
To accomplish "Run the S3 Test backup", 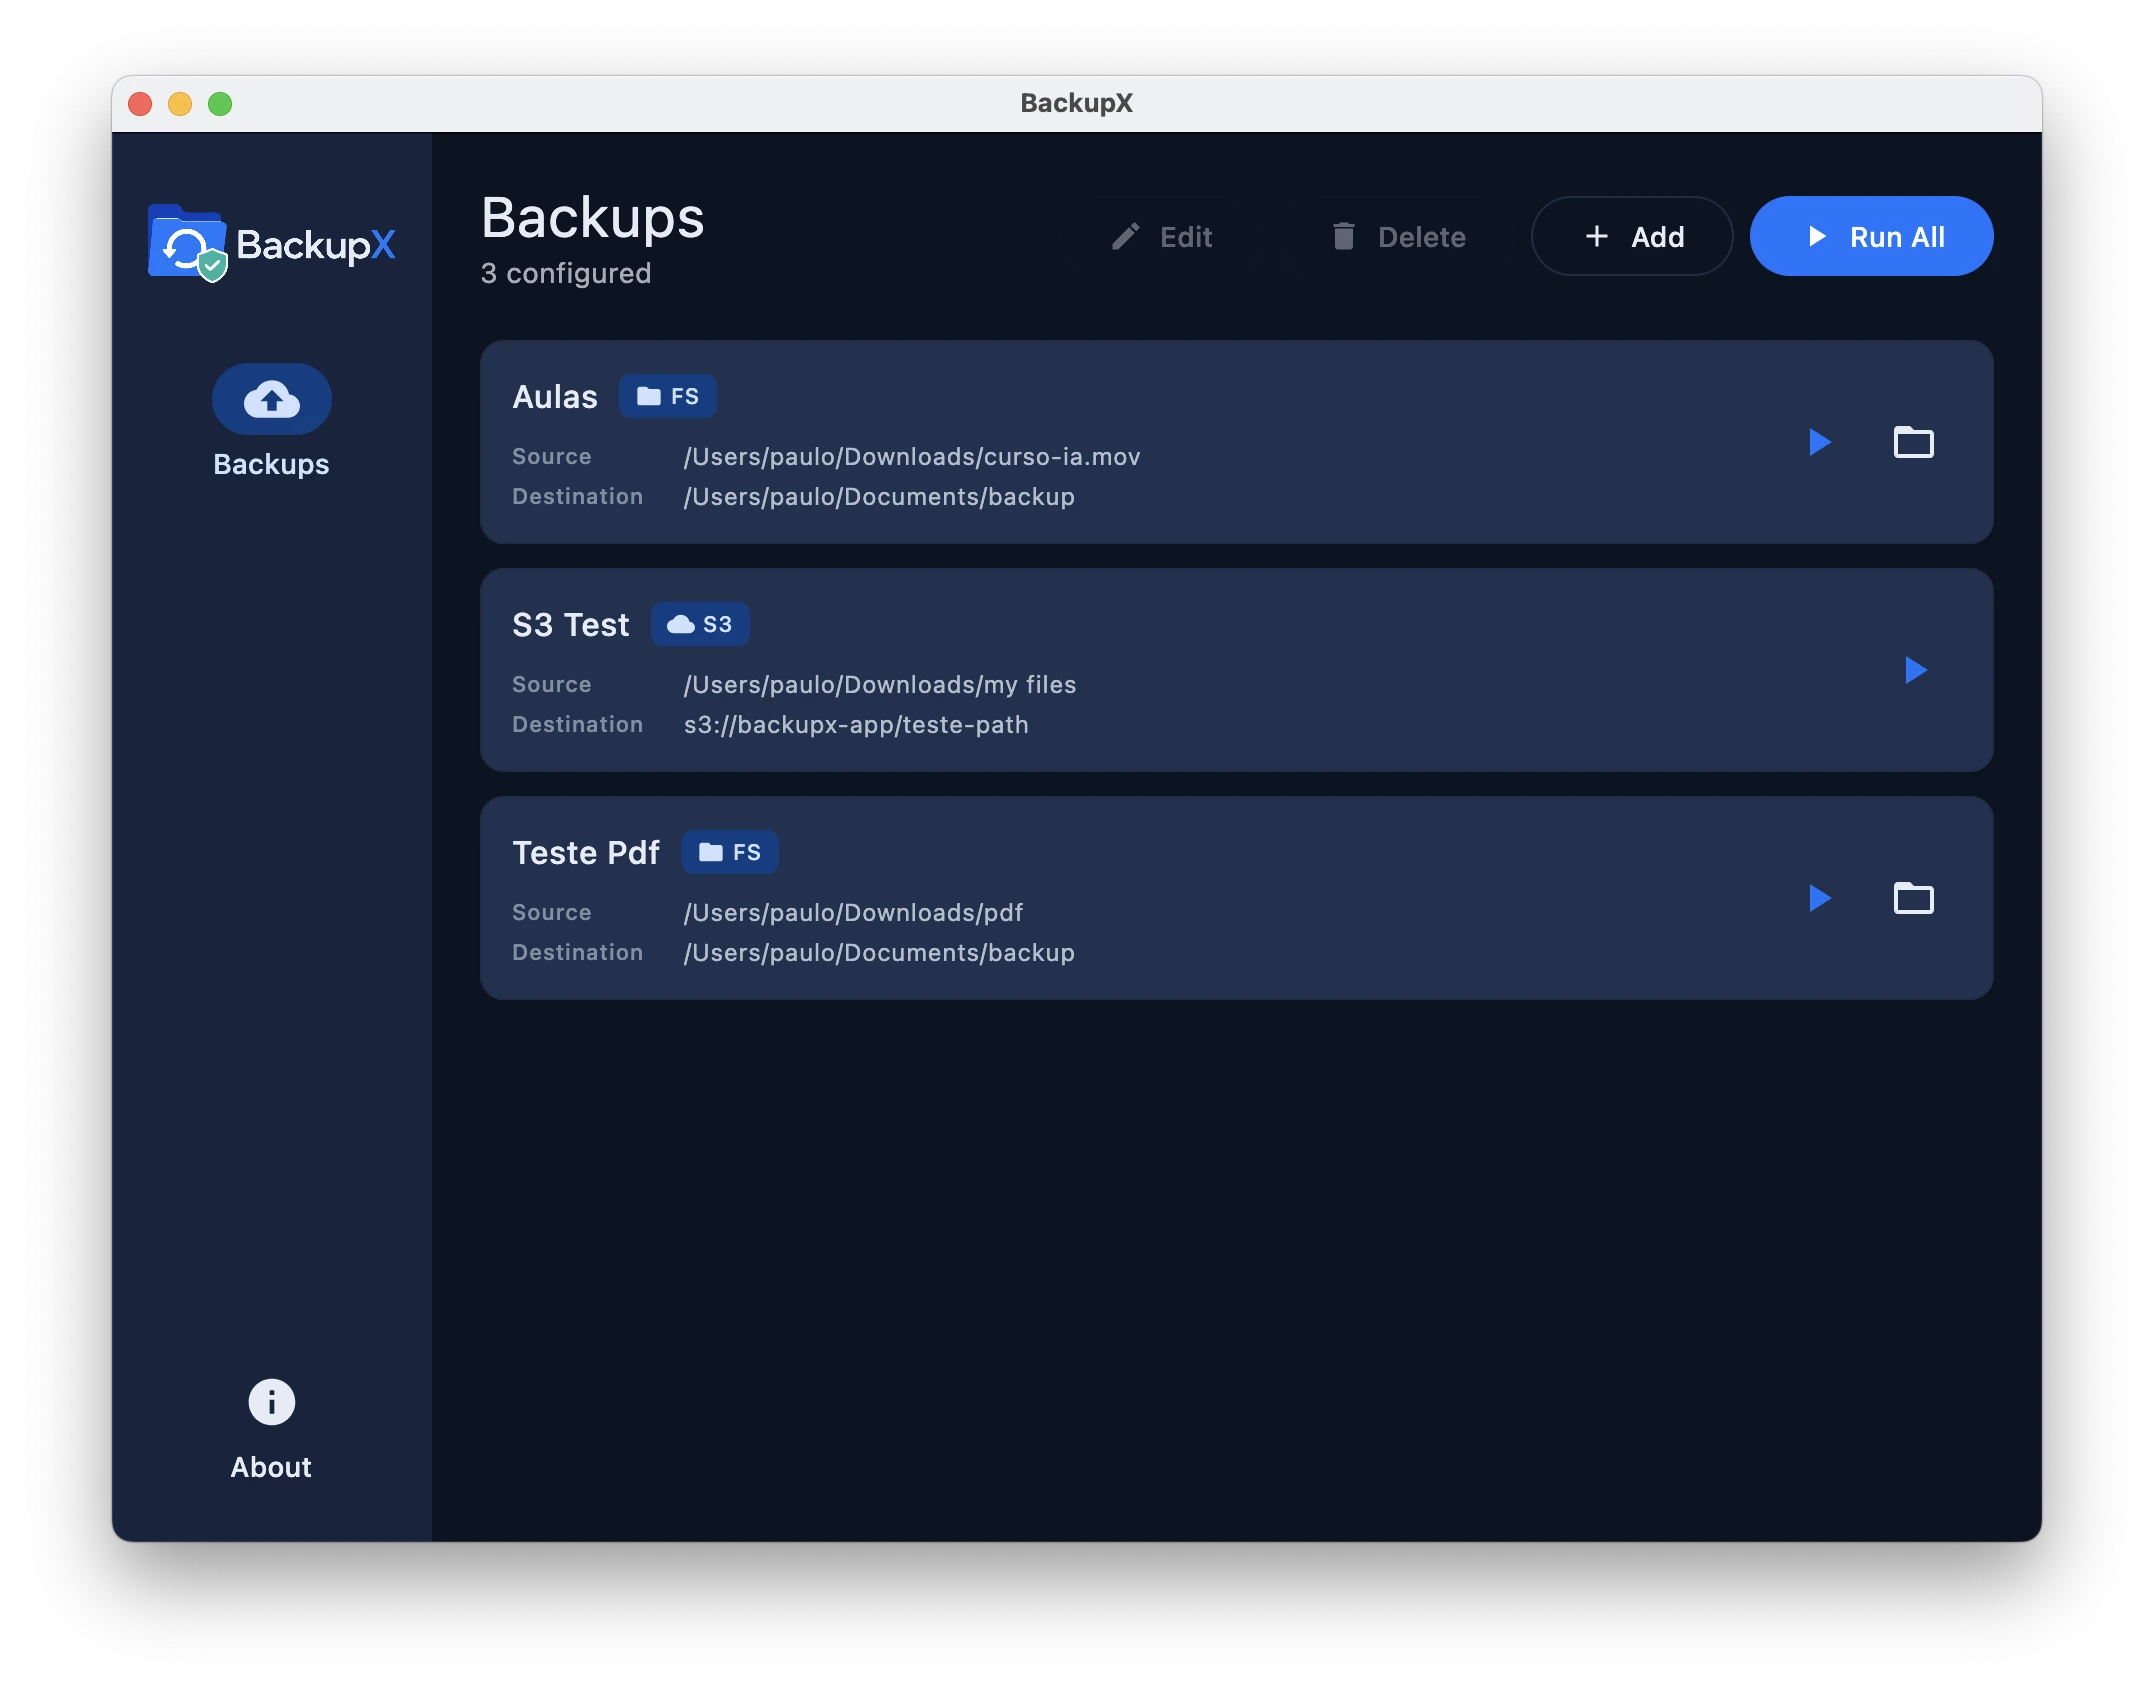I will [x=1915, y=670].
